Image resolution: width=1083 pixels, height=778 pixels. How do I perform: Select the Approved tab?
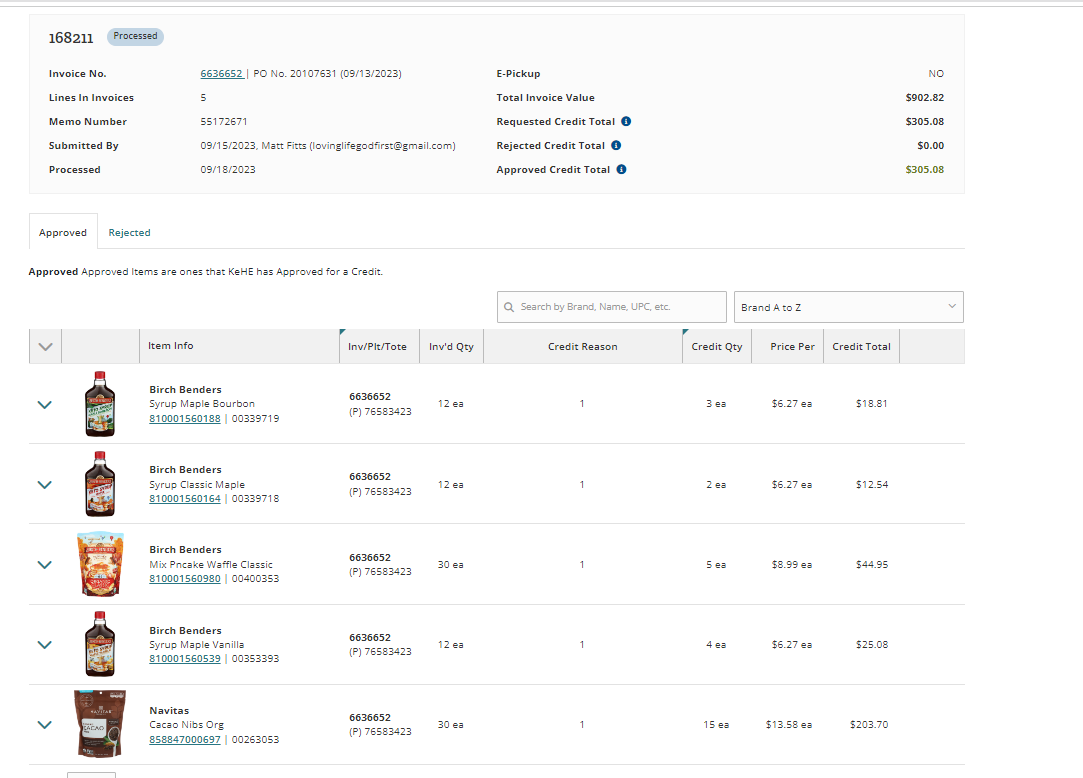[x=63, y=233]
